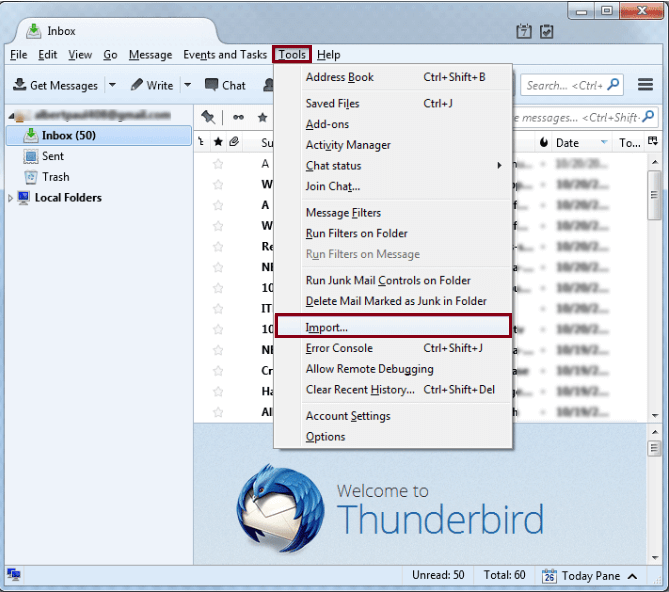Choose Address Book from Tools menu
Screen dimensions: 669x592
[x=393, y=77]
